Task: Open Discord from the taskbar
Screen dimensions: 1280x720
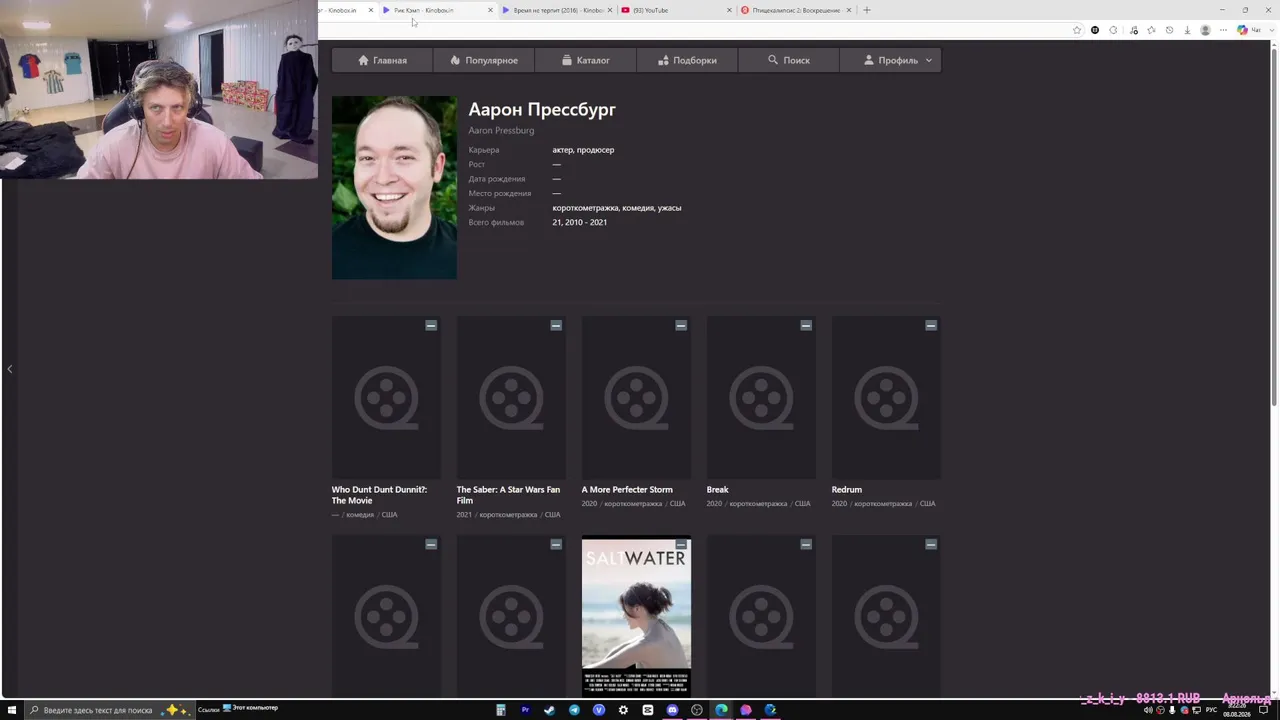Action: pos(672,710)
